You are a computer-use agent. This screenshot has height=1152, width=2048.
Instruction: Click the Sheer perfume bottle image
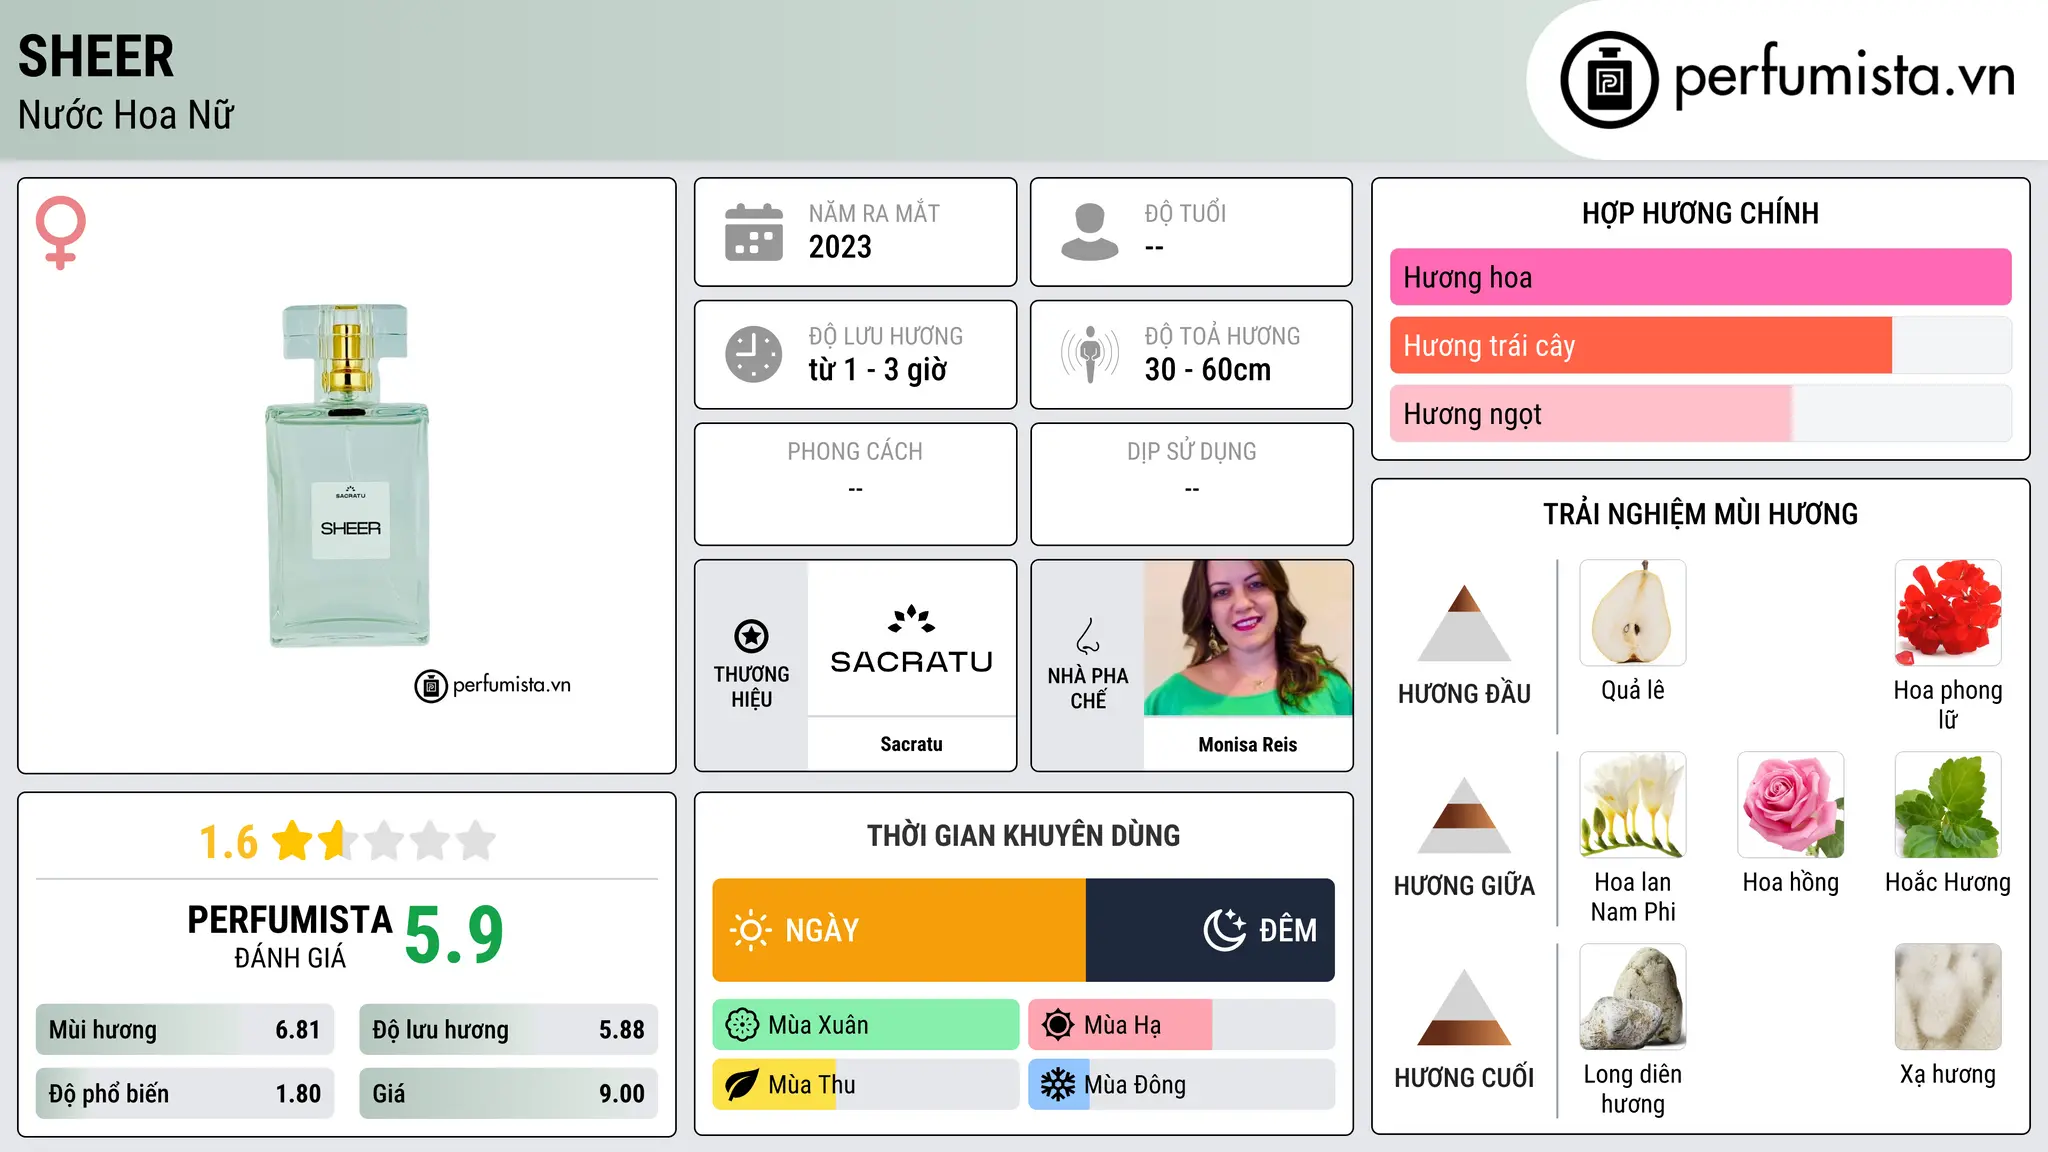point(347,475)
